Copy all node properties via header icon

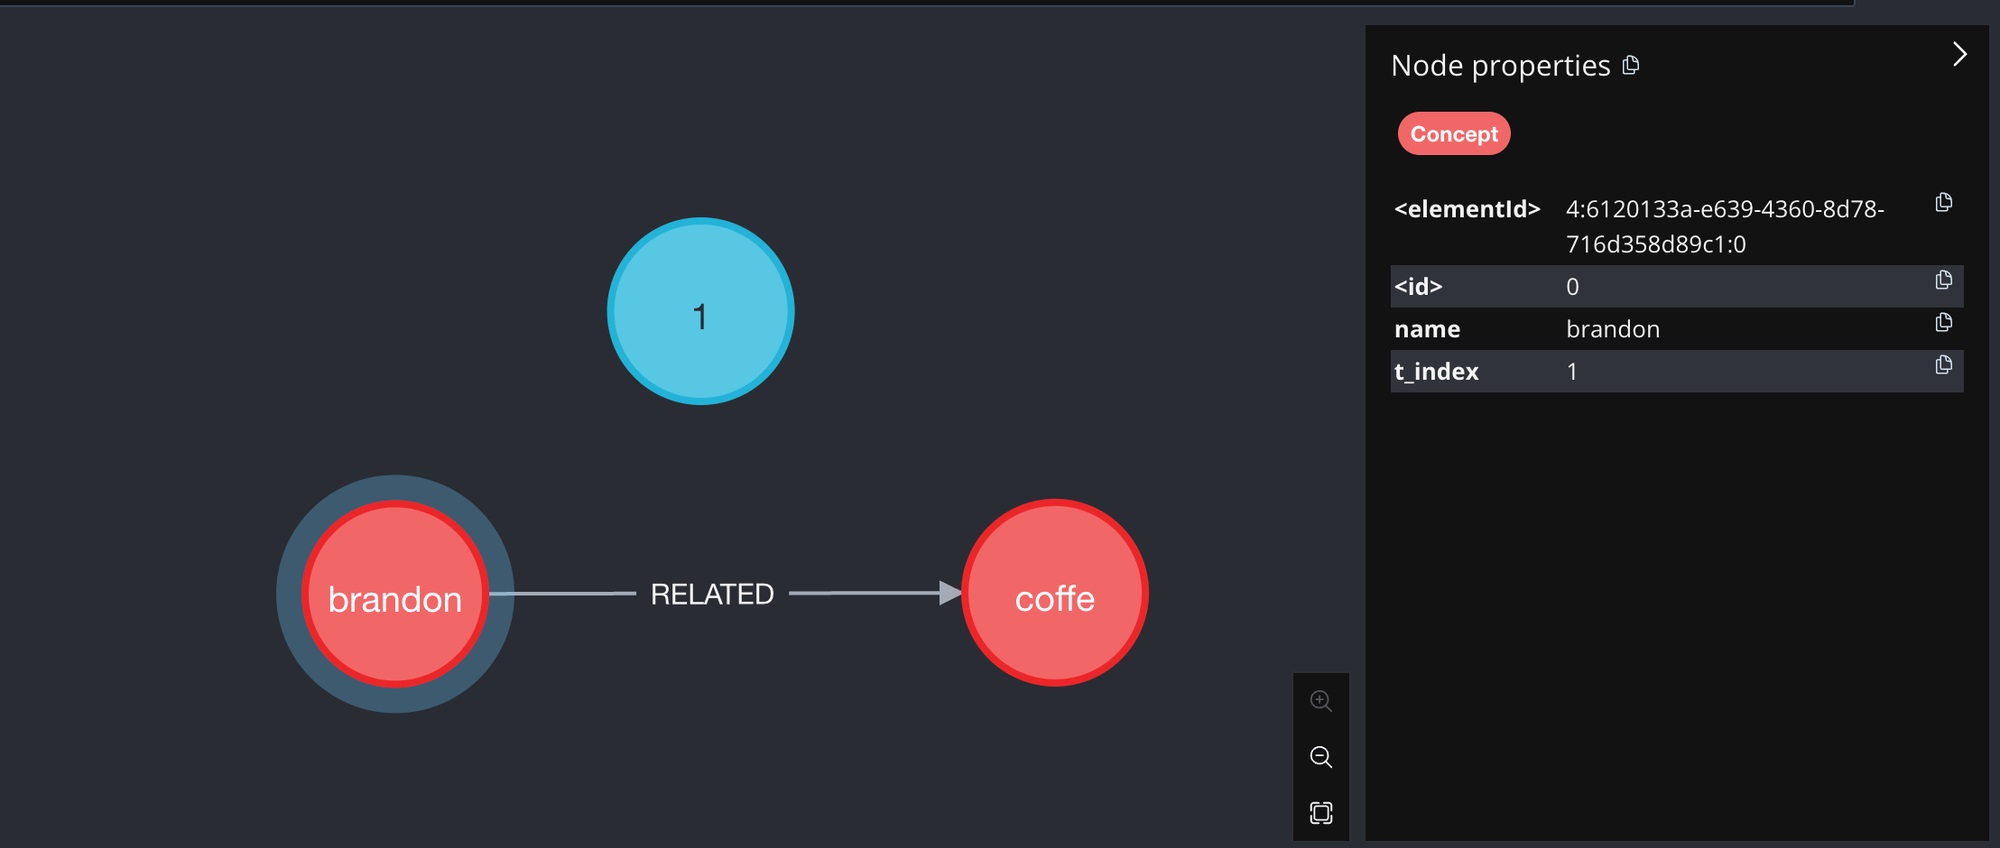pos(1631,65)
